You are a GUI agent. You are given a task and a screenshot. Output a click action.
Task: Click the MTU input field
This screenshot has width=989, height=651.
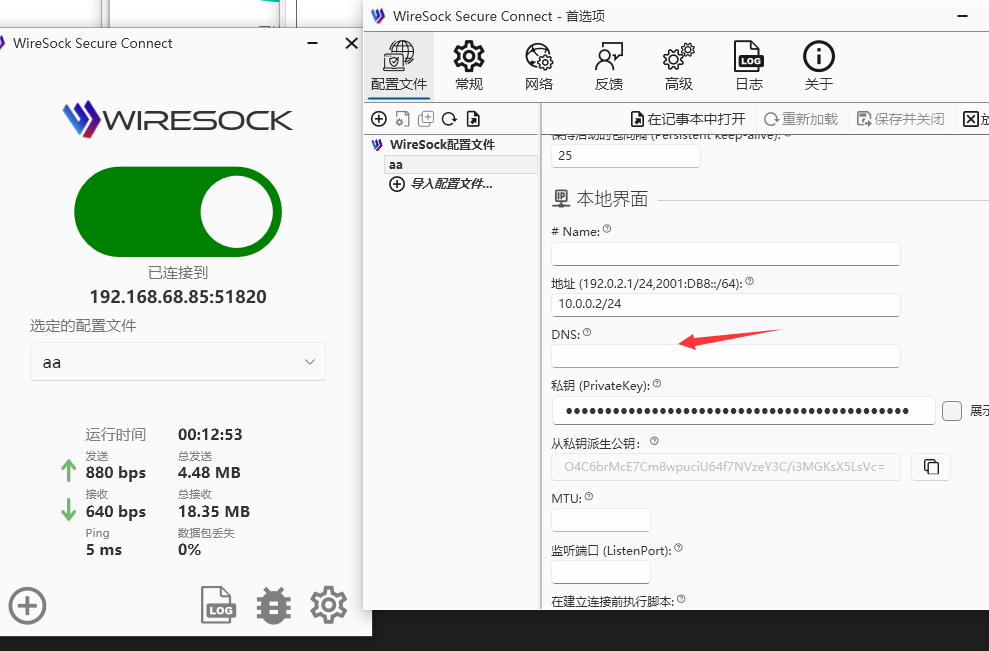click(x=600, y=520)
